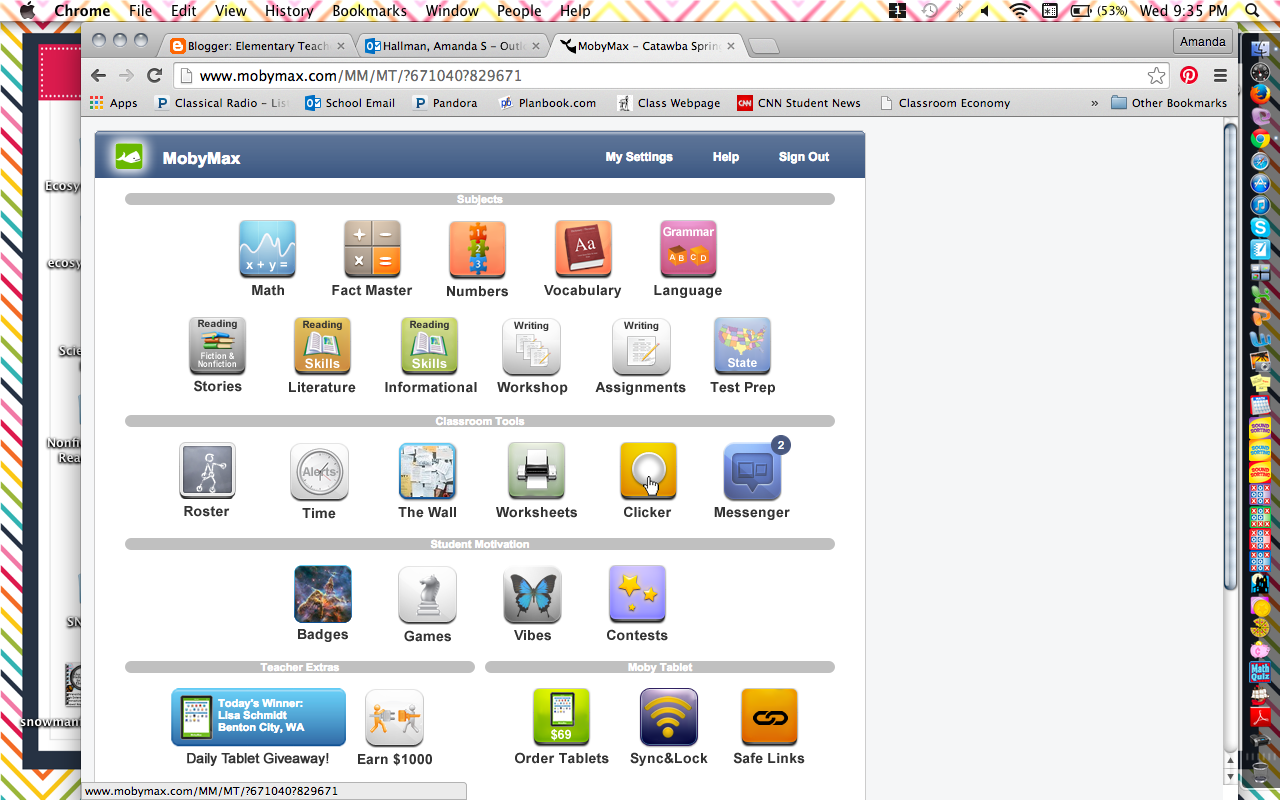The height and width of the screenshot is (800, 1280).
Task: Sign out of MobyMax
Action: point(803,157)
